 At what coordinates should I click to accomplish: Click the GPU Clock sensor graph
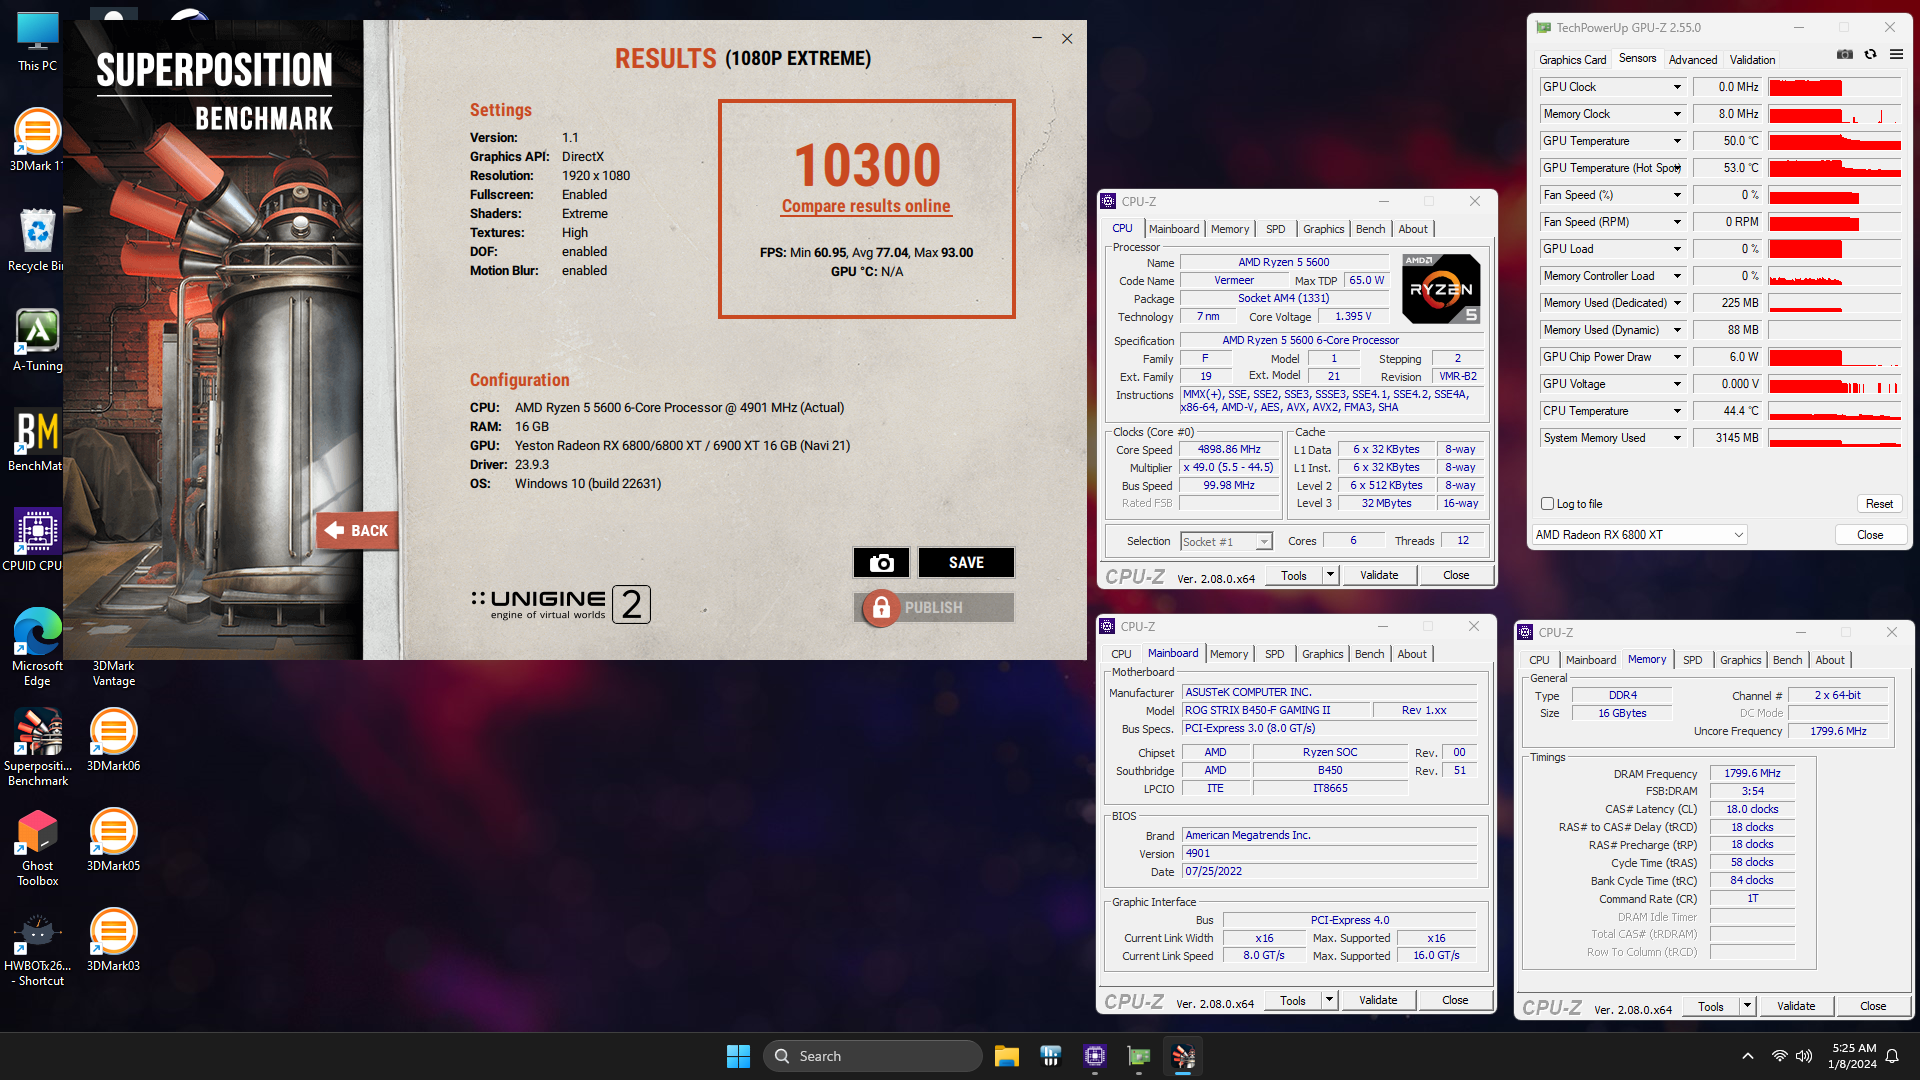1834,87
